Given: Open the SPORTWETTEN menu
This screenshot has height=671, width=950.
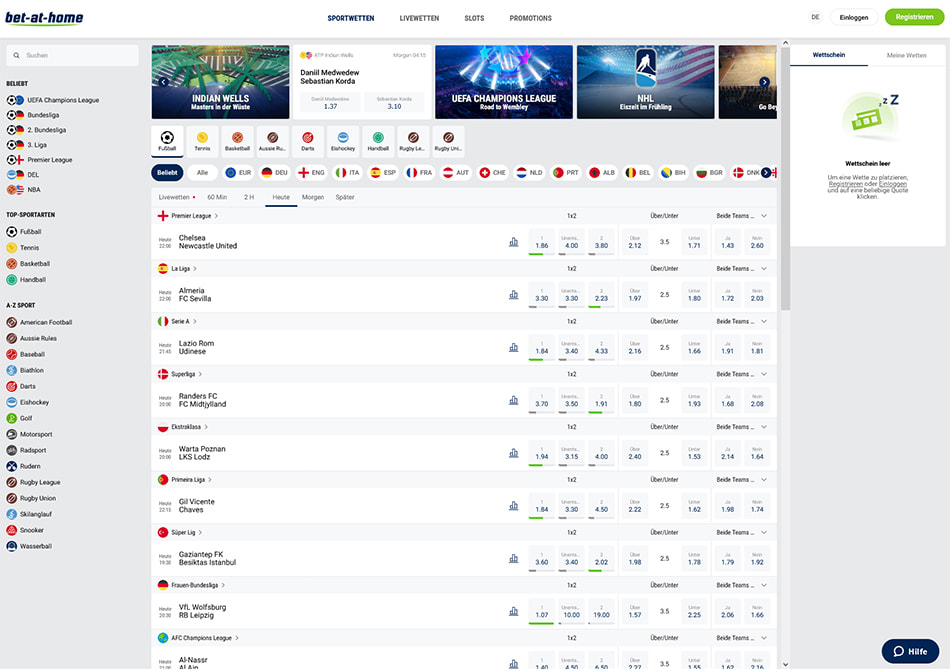Looking at the screenshot, I should [351, 18].
